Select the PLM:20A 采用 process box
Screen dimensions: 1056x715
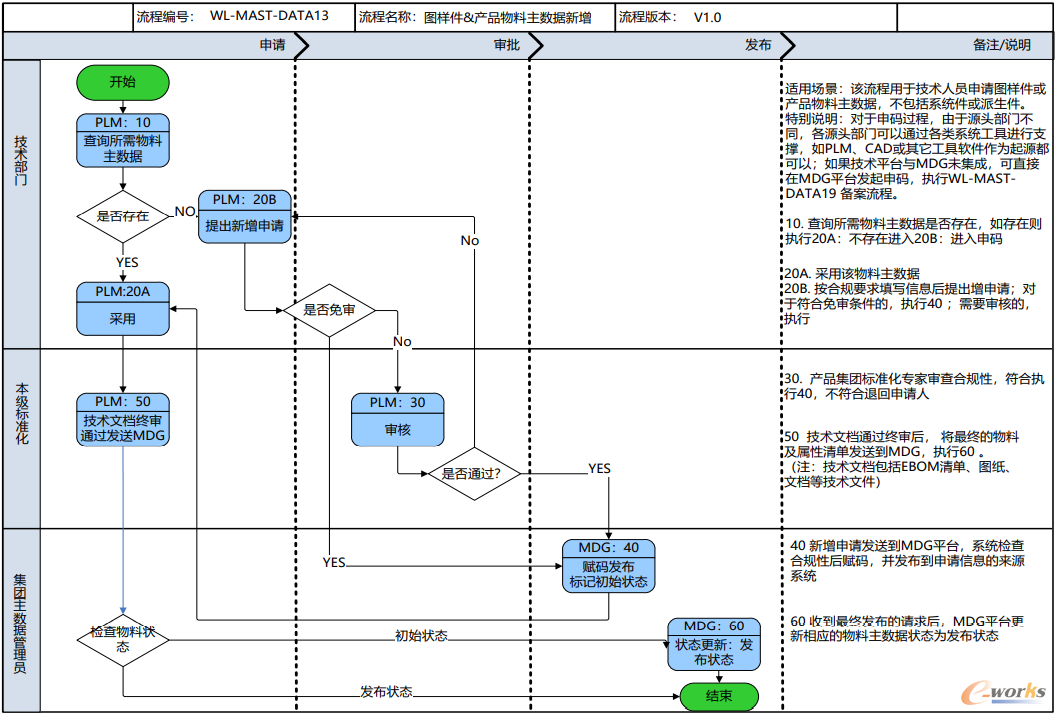tap(123, 309)
